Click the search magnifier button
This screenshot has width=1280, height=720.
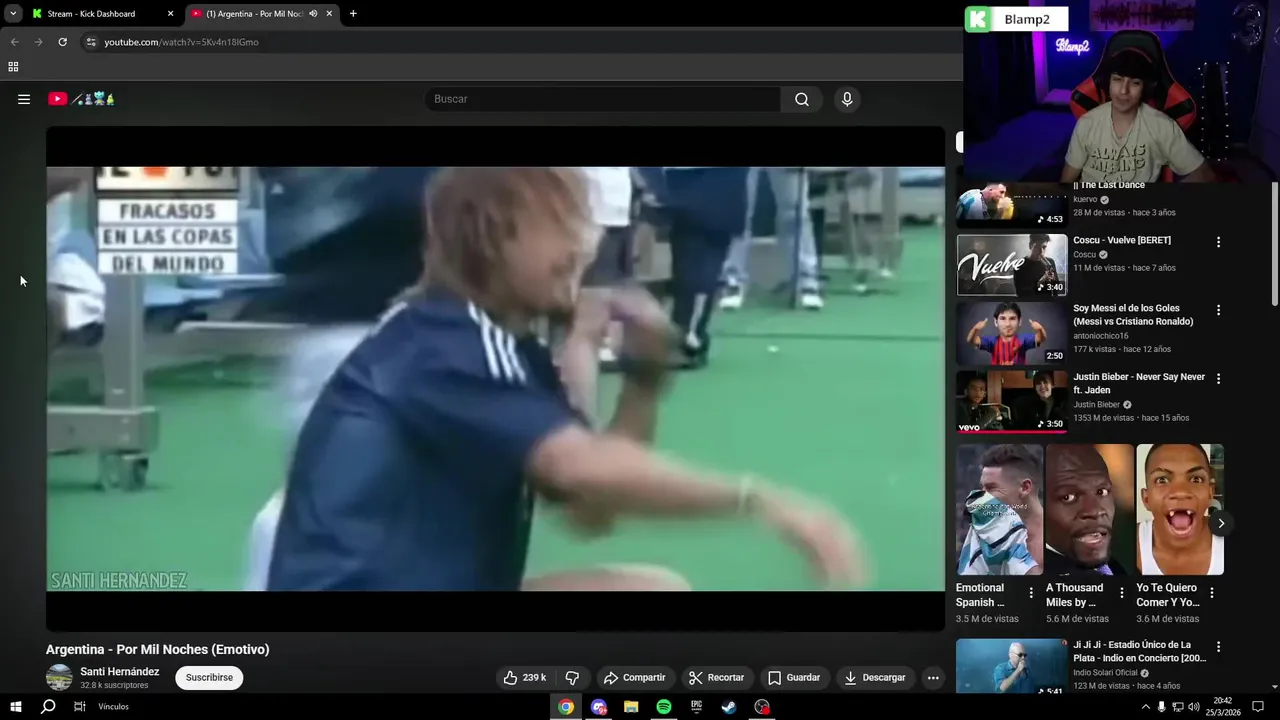point(802,99)
